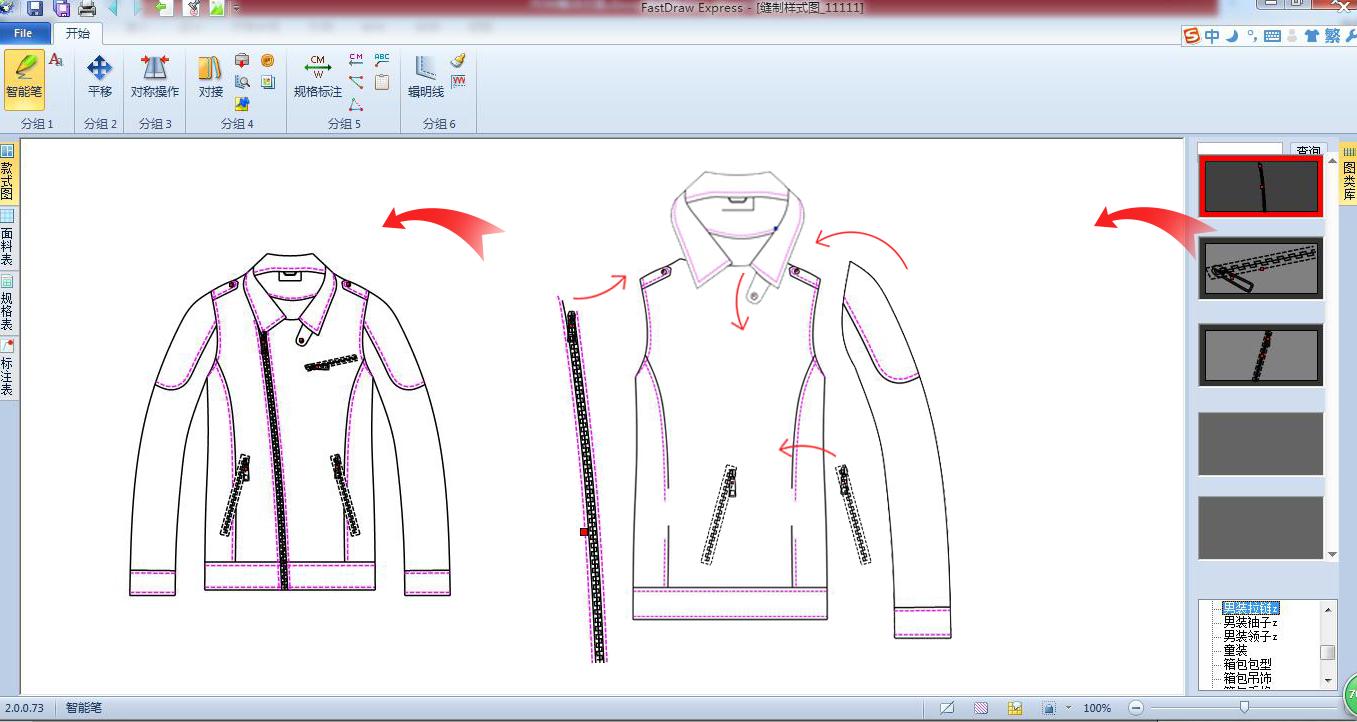Toggle the 中 Chinese input mode indicator

point(1212,36)
